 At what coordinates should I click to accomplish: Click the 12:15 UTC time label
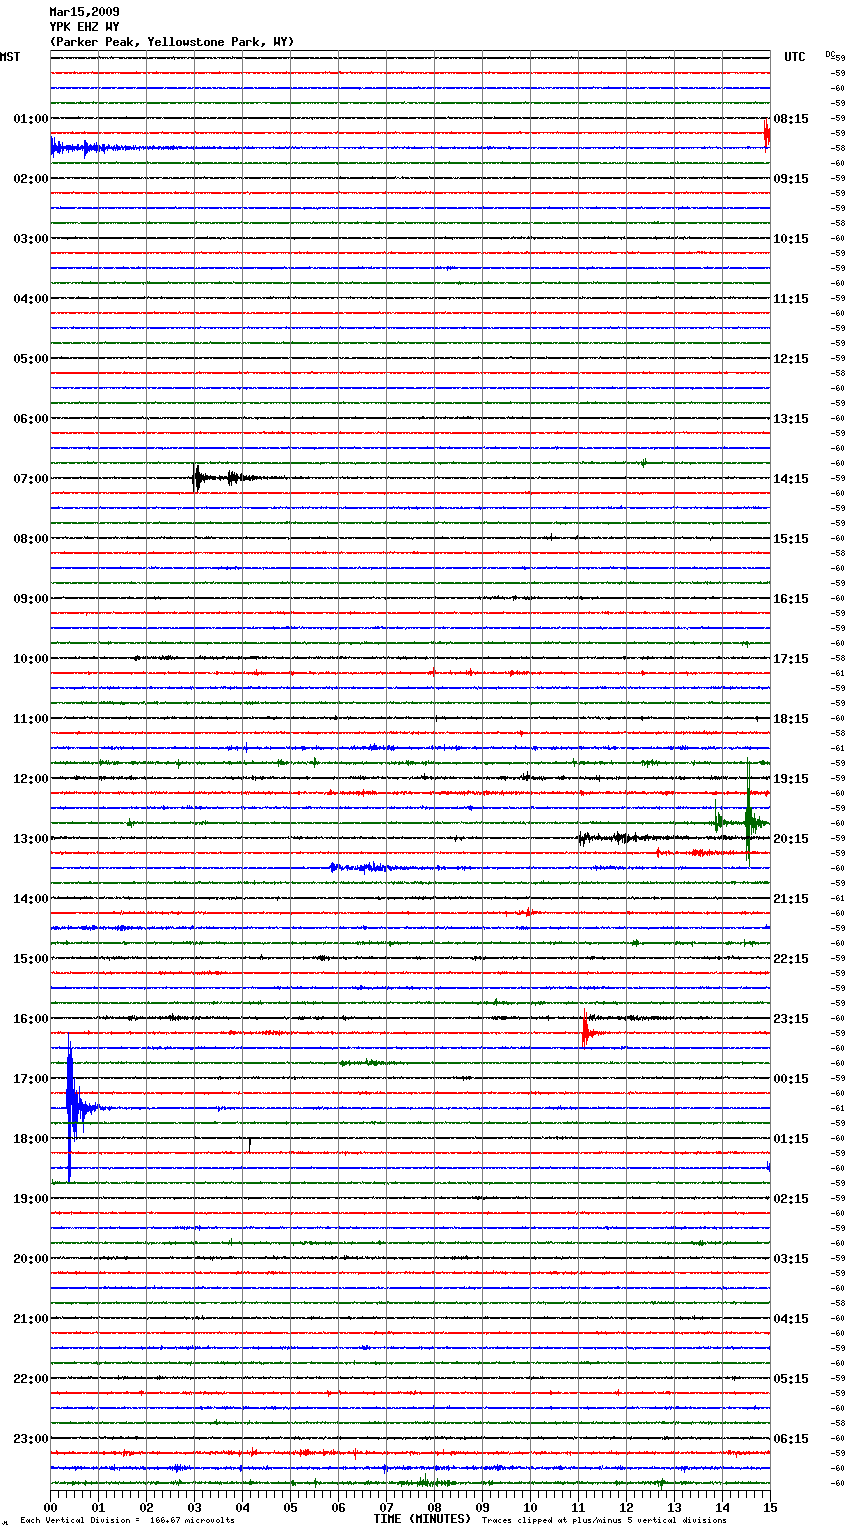[x=791, y=359]
